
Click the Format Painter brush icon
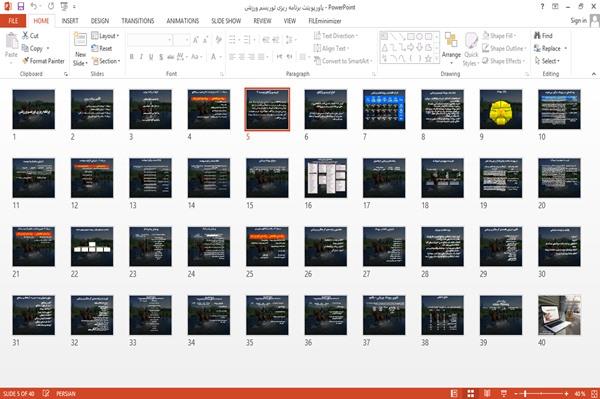point(25,61)
